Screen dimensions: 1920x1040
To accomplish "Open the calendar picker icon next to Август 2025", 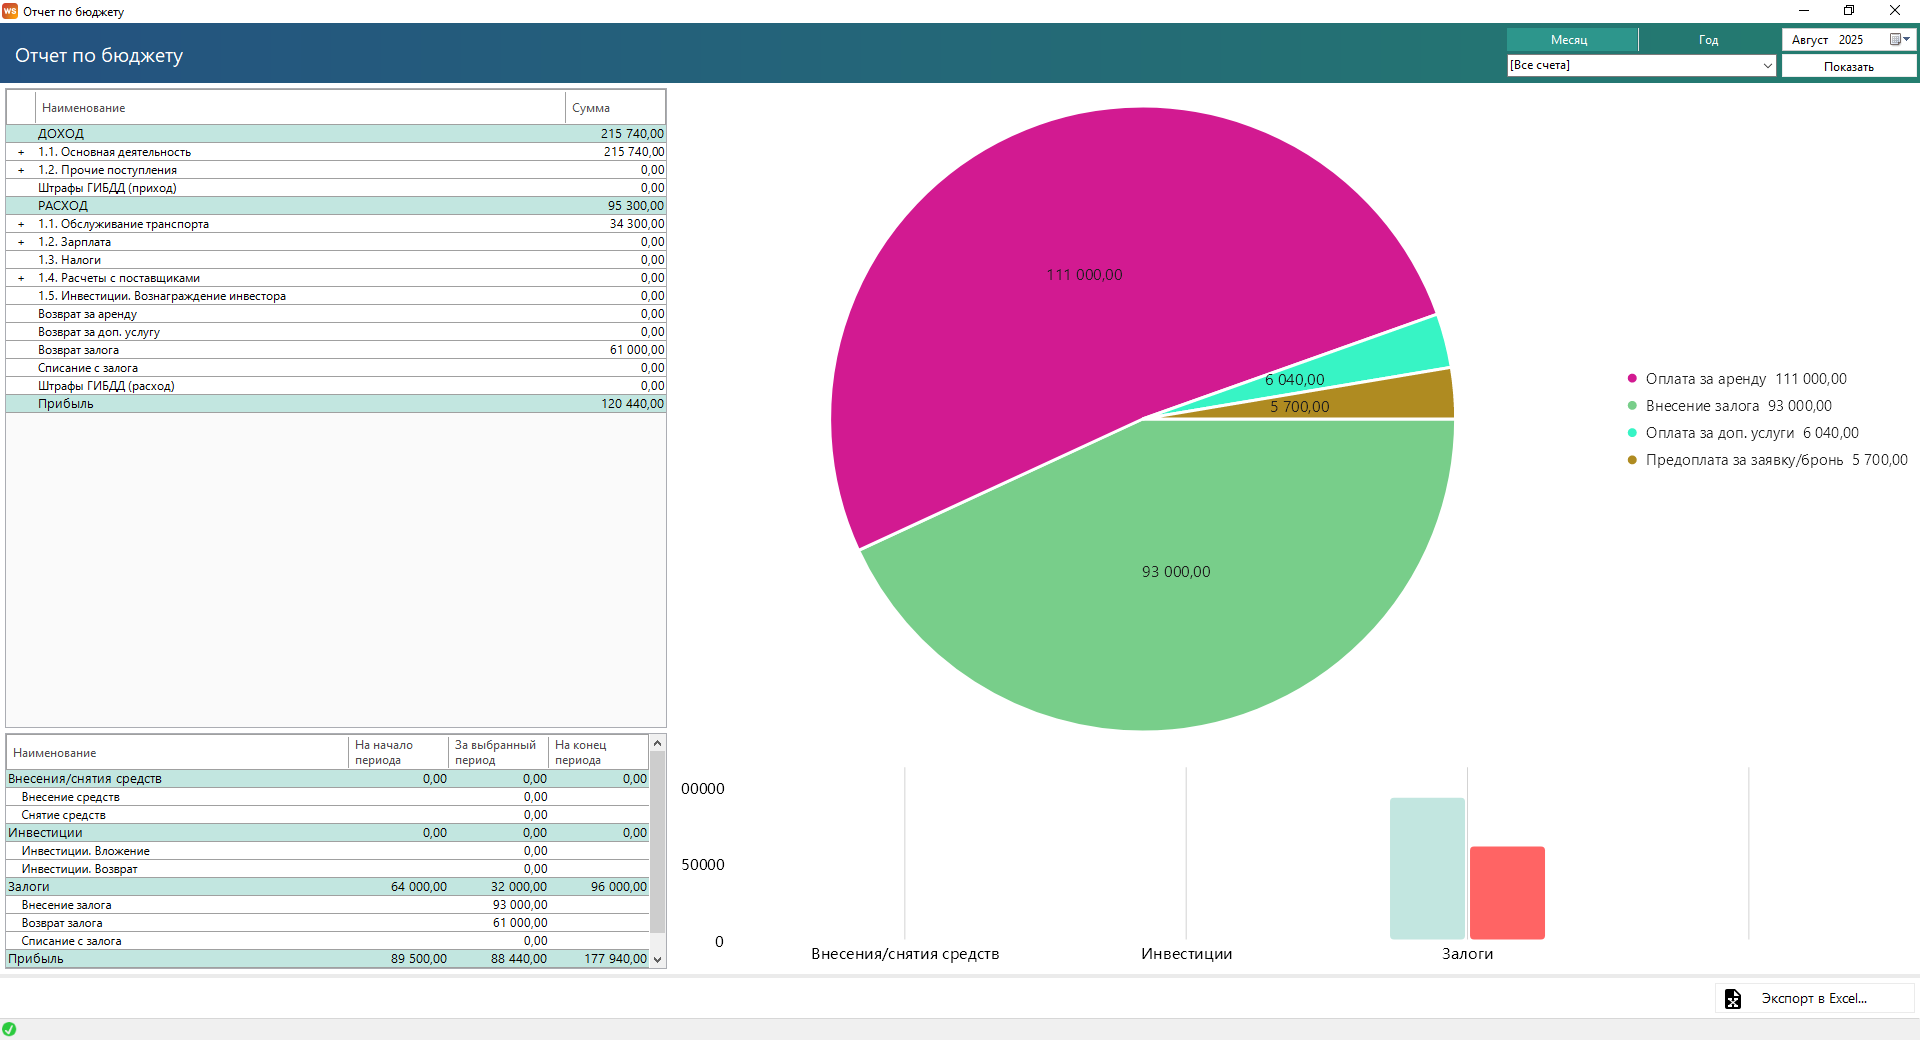I will pos(1898,40).
